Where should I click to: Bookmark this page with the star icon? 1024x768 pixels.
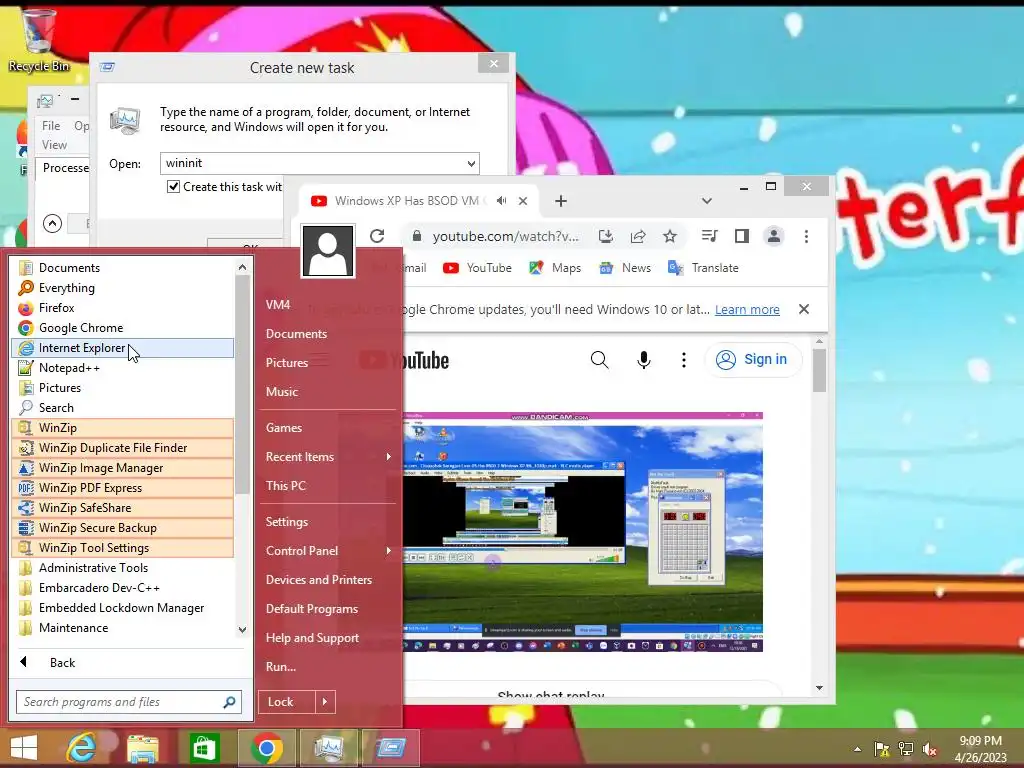pos(669,236)
